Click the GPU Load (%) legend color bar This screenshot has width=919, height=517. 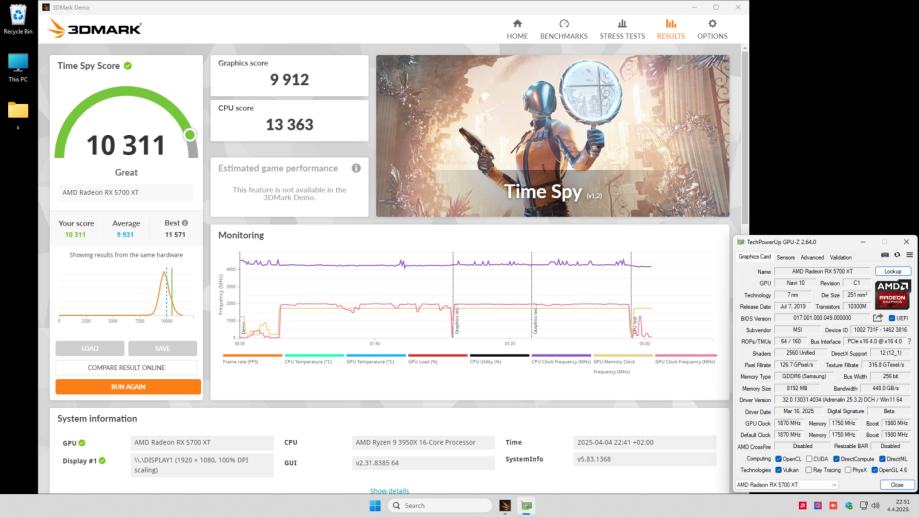[x=438, y=355]
